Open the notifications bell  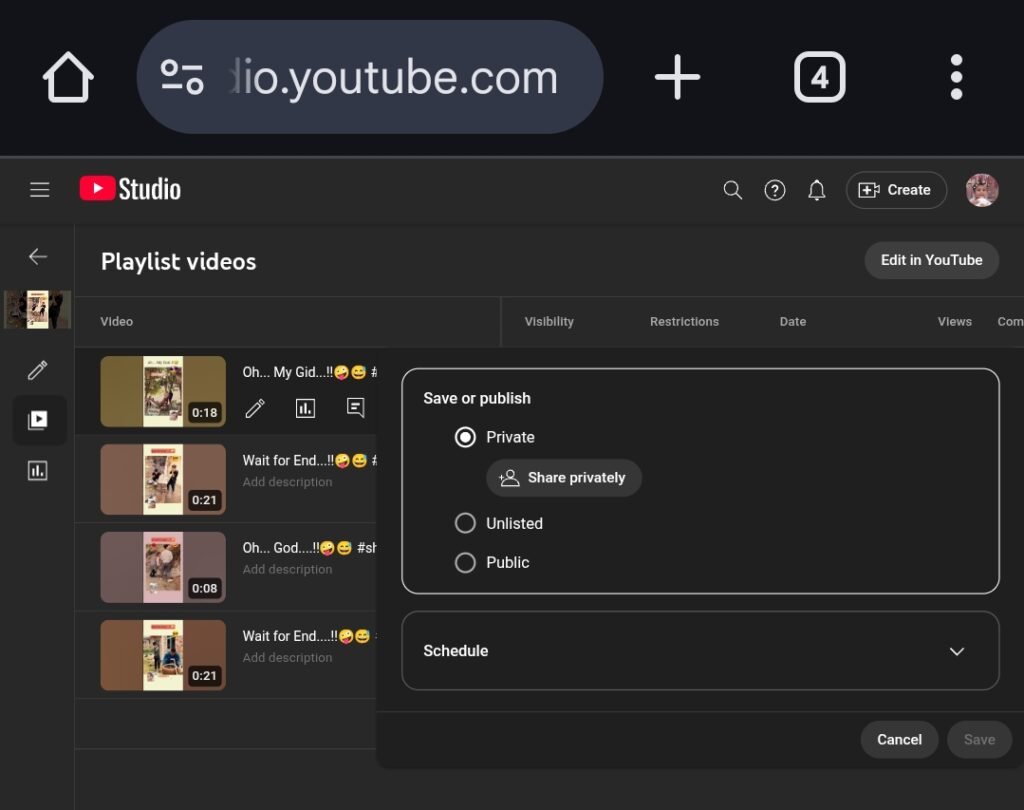click(x=817, y=189)
